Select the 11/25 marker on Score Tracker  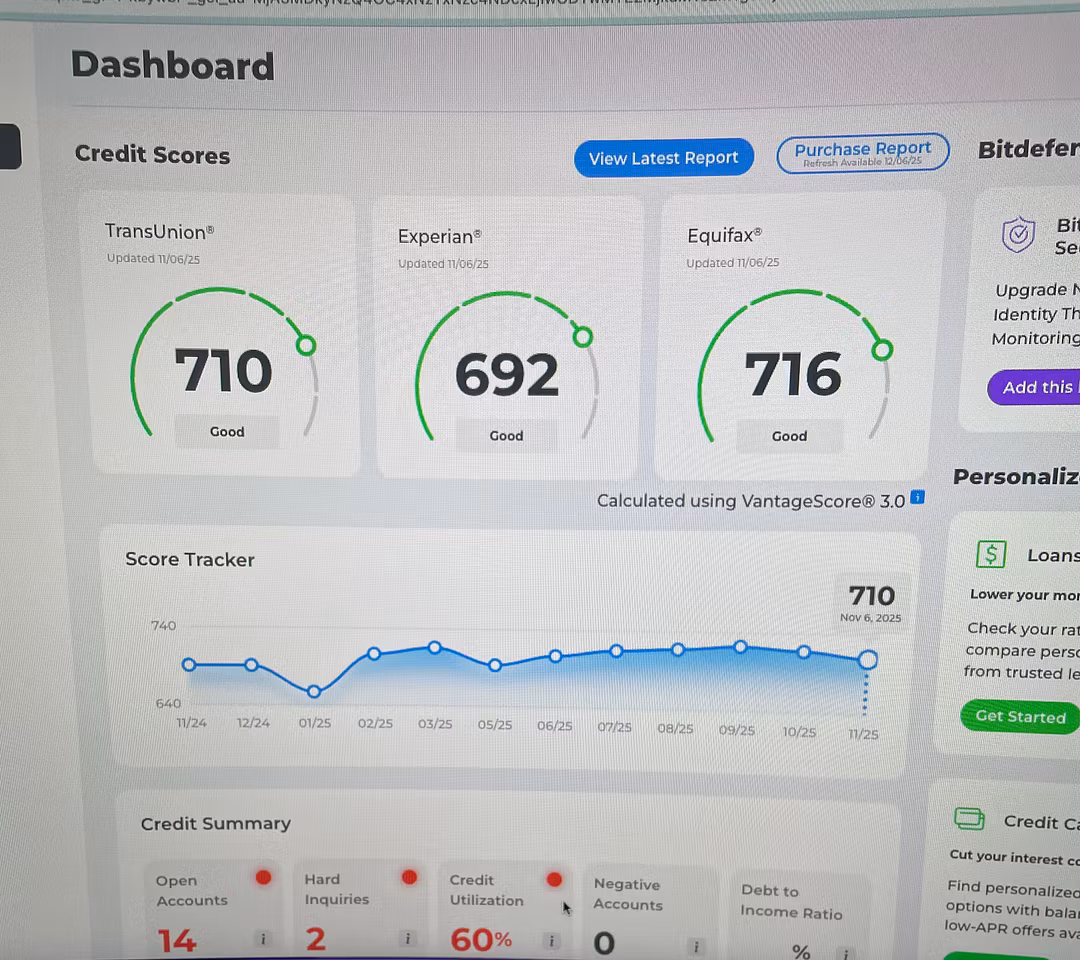[867, 659]
